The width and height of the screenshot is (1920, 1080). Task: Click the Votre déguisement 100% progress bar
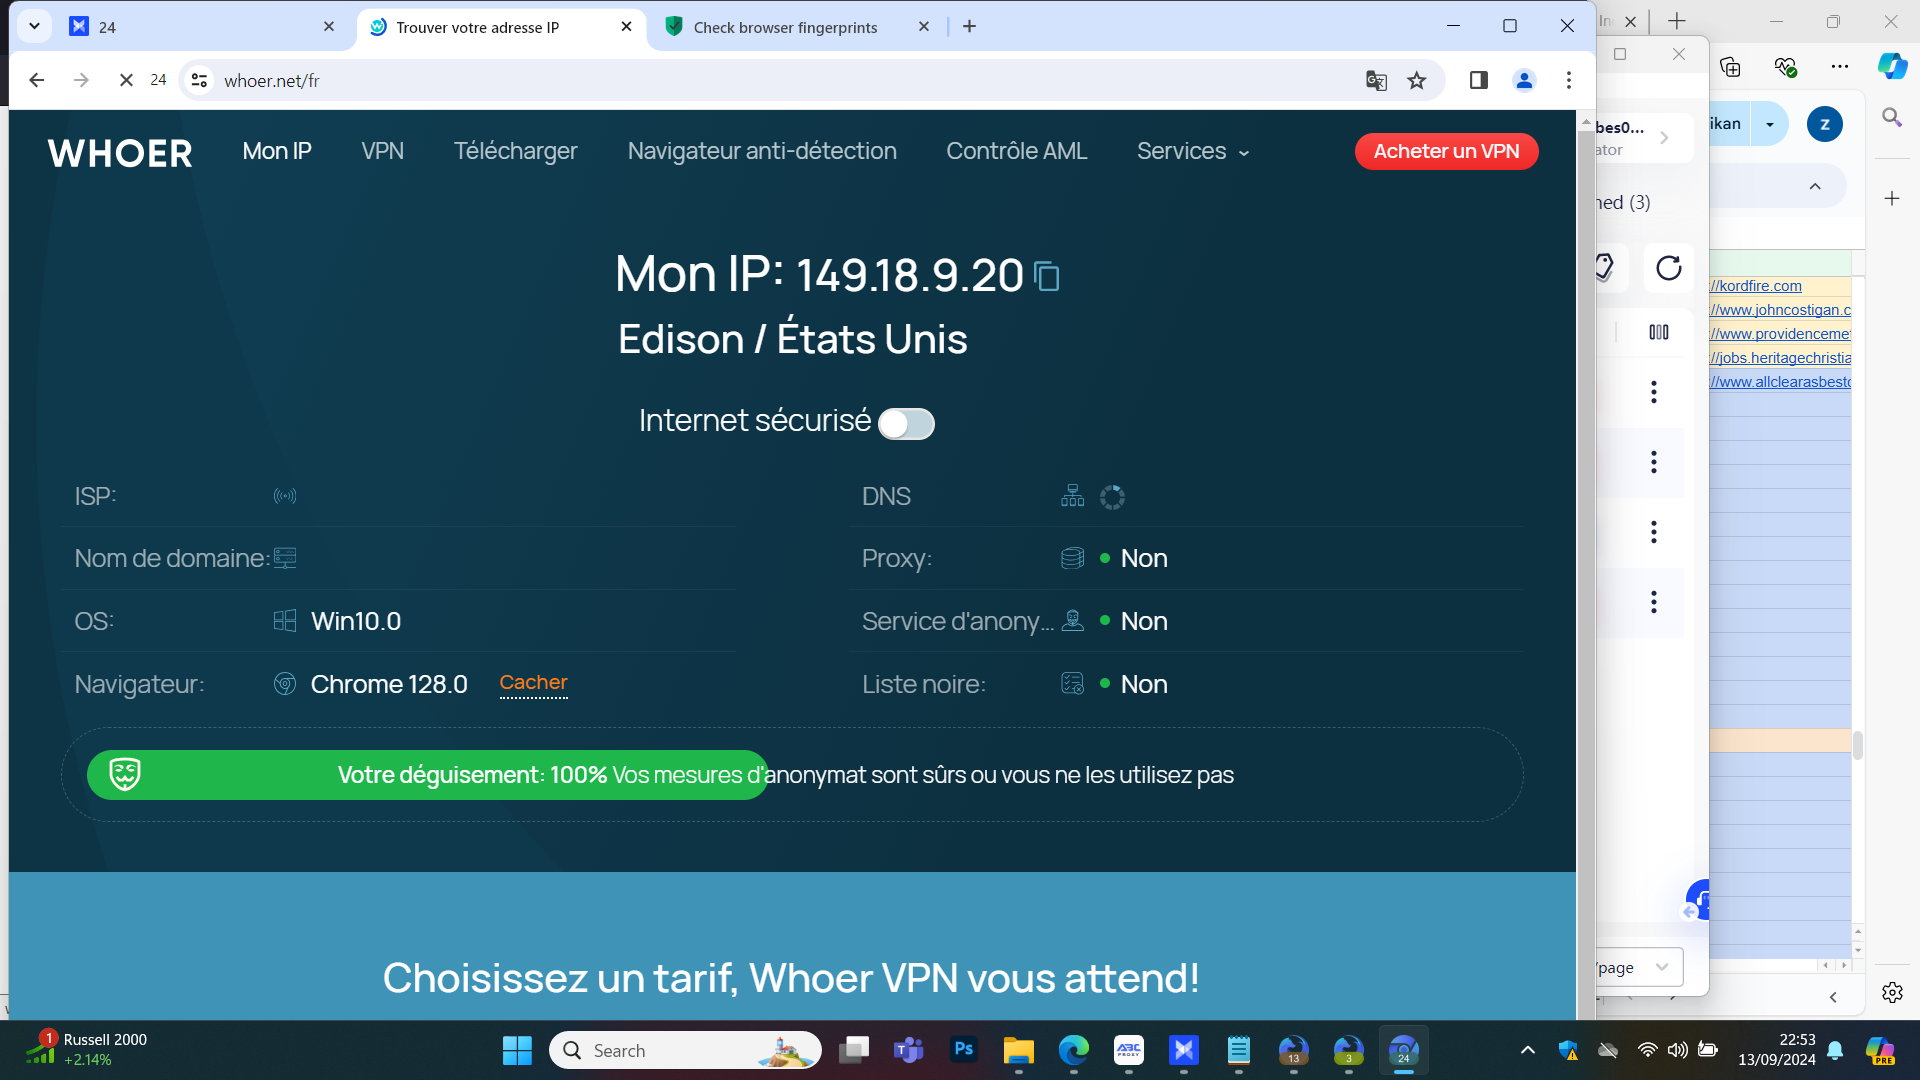428,775
